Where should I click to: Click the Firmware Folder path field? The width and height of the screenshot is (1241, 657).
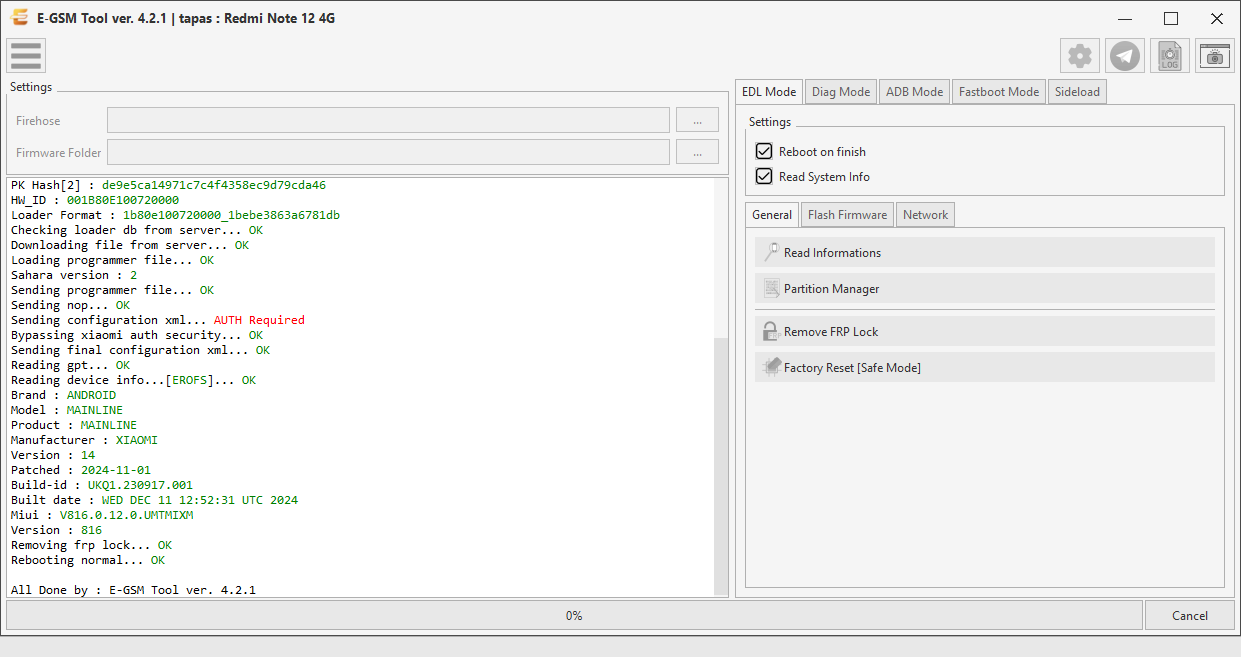[x=388, y=152]
